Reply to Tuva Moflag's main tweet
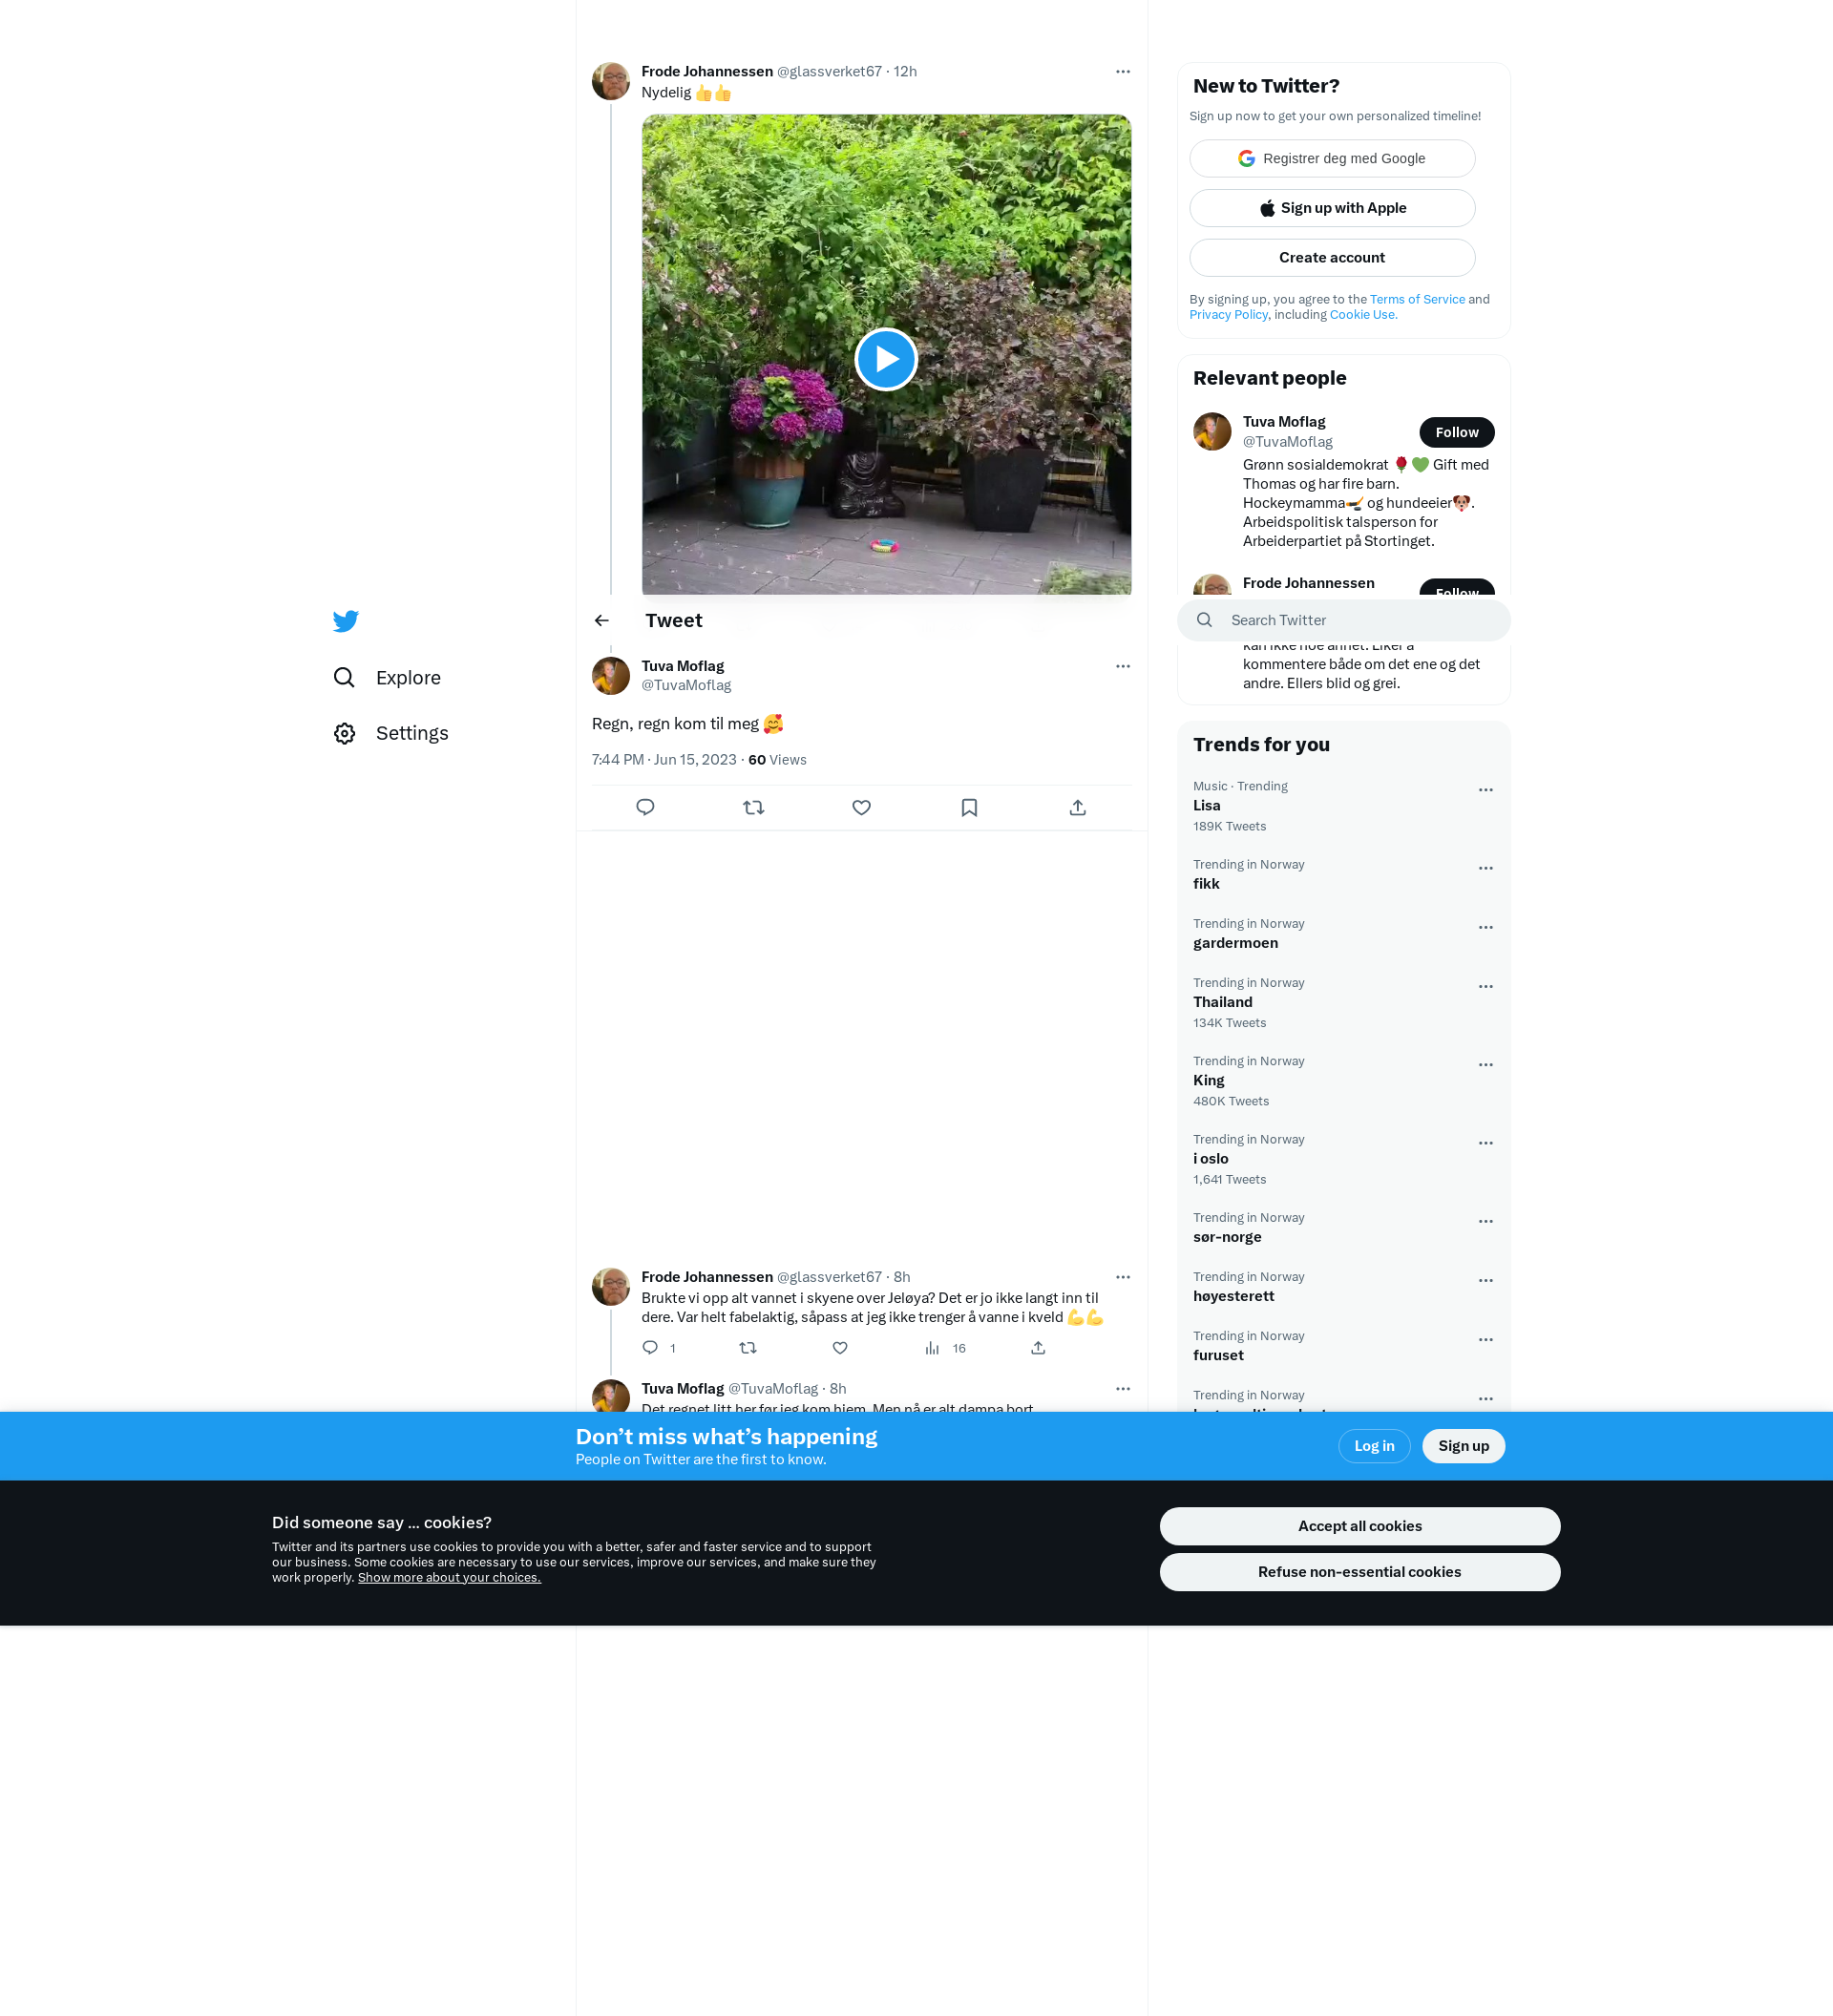Screen dimensions: 1833x2016 [x=645, y=808]
